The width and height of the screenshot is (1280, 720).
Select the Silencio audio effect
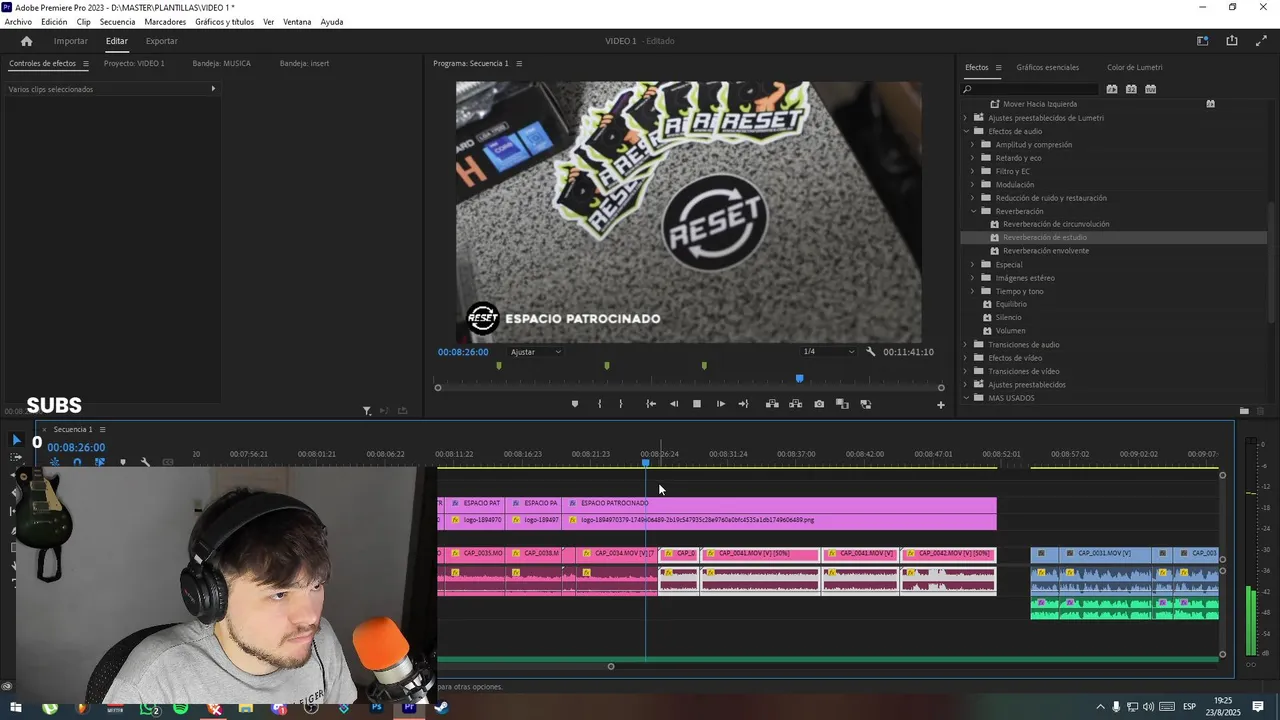click(x=1008, y=318)
